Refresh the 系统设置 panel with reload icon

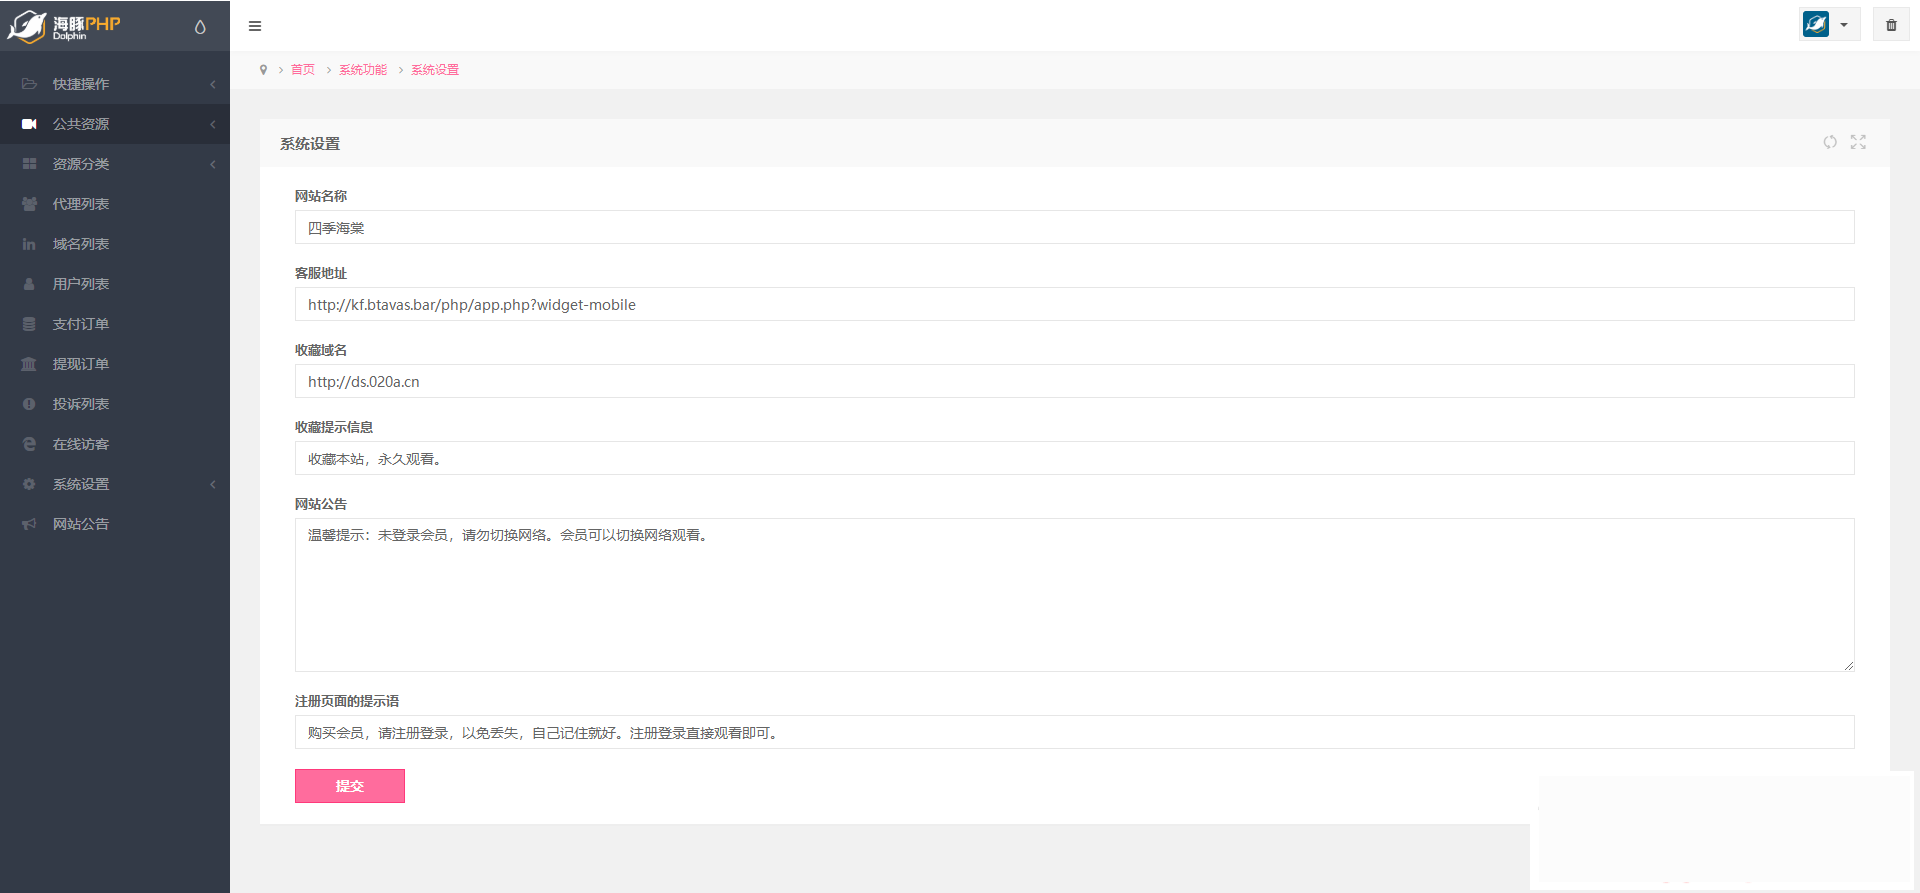pyautogui.click(x=1829, y=142)
